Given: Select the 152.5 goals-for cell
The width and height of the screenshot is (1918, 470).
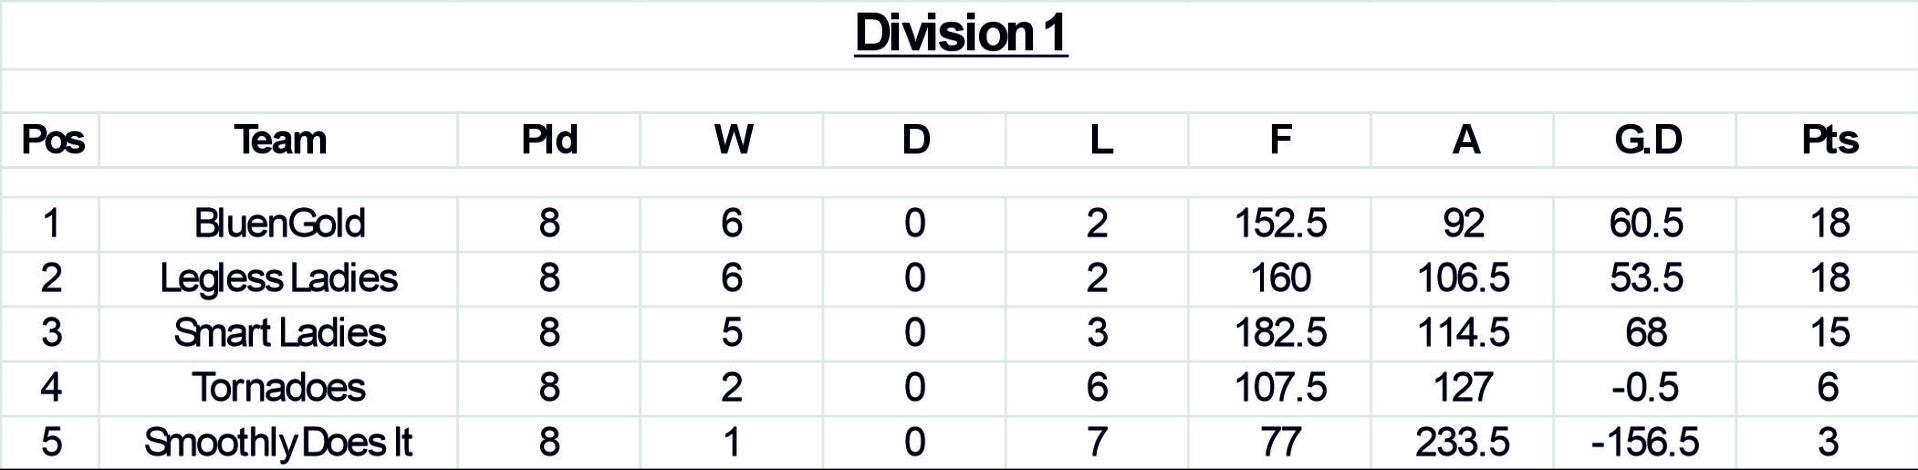Looking at the screenshot, I should pyautogui.click(x=1281, y=223).
